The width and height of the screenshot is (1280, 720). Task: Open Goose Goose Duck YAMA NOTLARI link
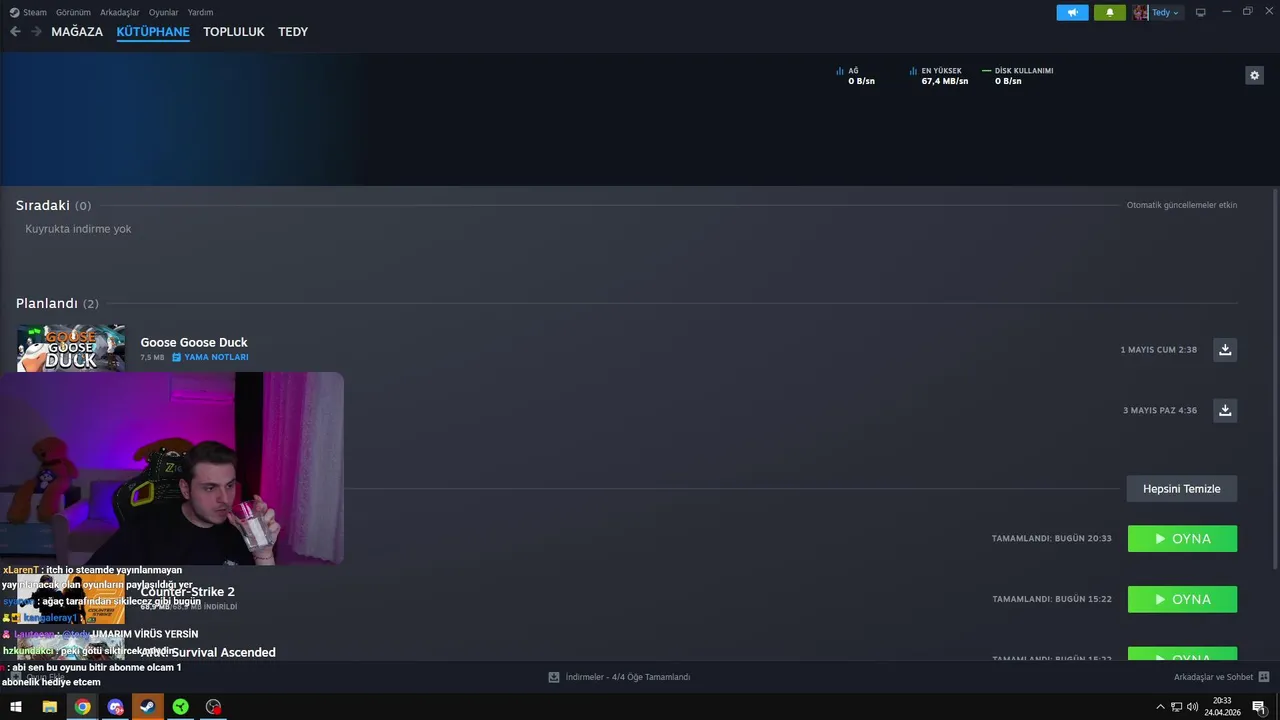click(210, 357)
